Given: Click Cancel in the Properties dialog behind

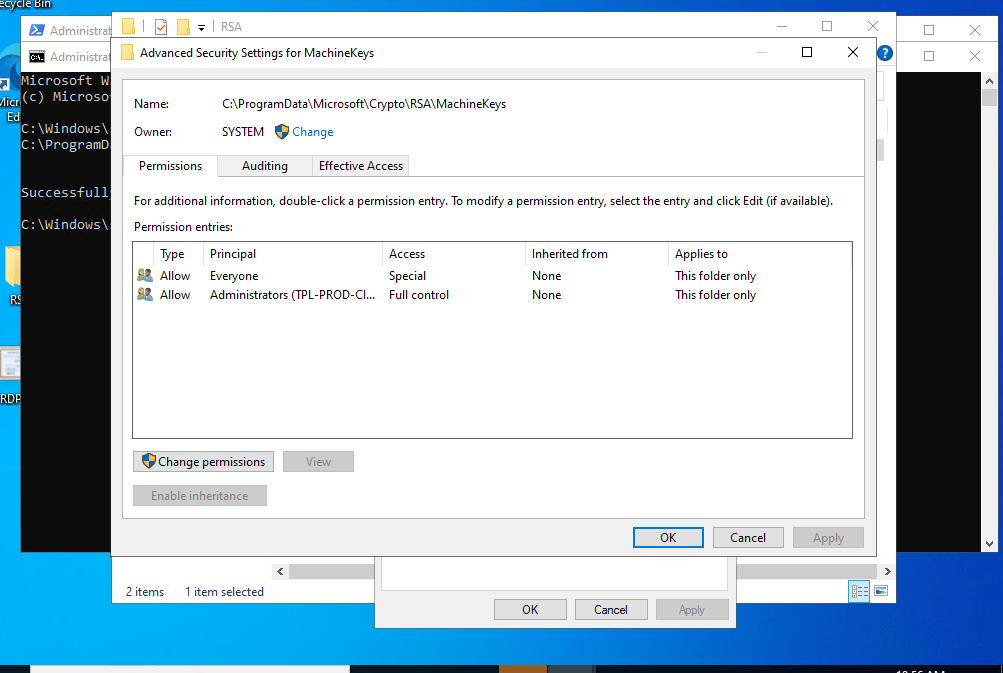Looking at the screenshot, I should 611,610.
